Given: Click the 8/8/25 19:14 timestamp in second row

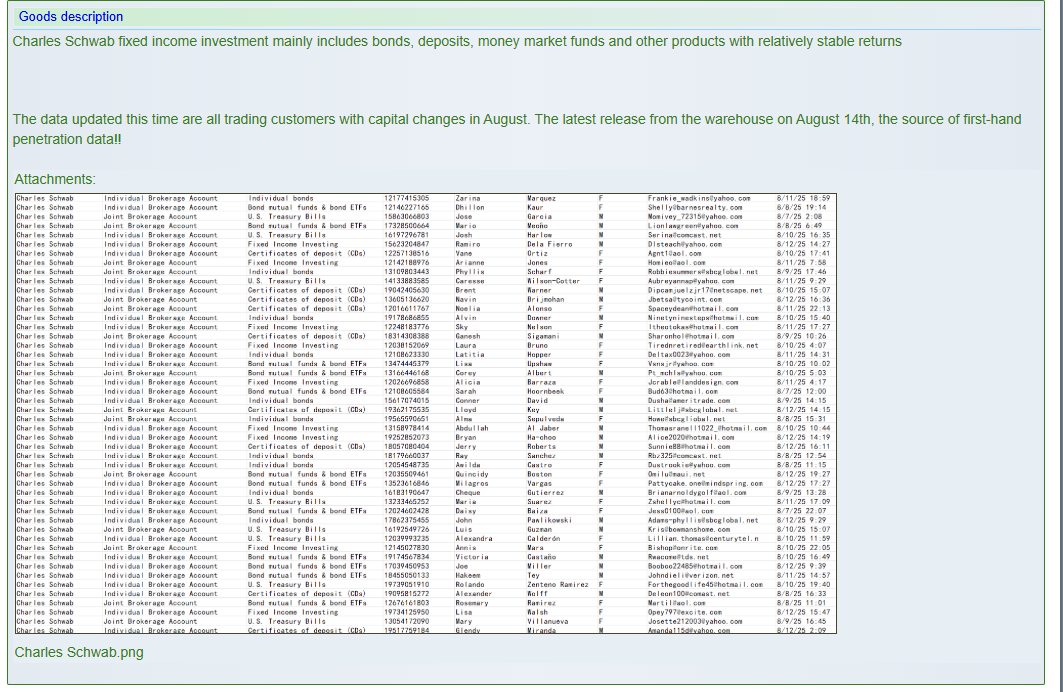Looking at the screenshot, I should pos(801,207).
